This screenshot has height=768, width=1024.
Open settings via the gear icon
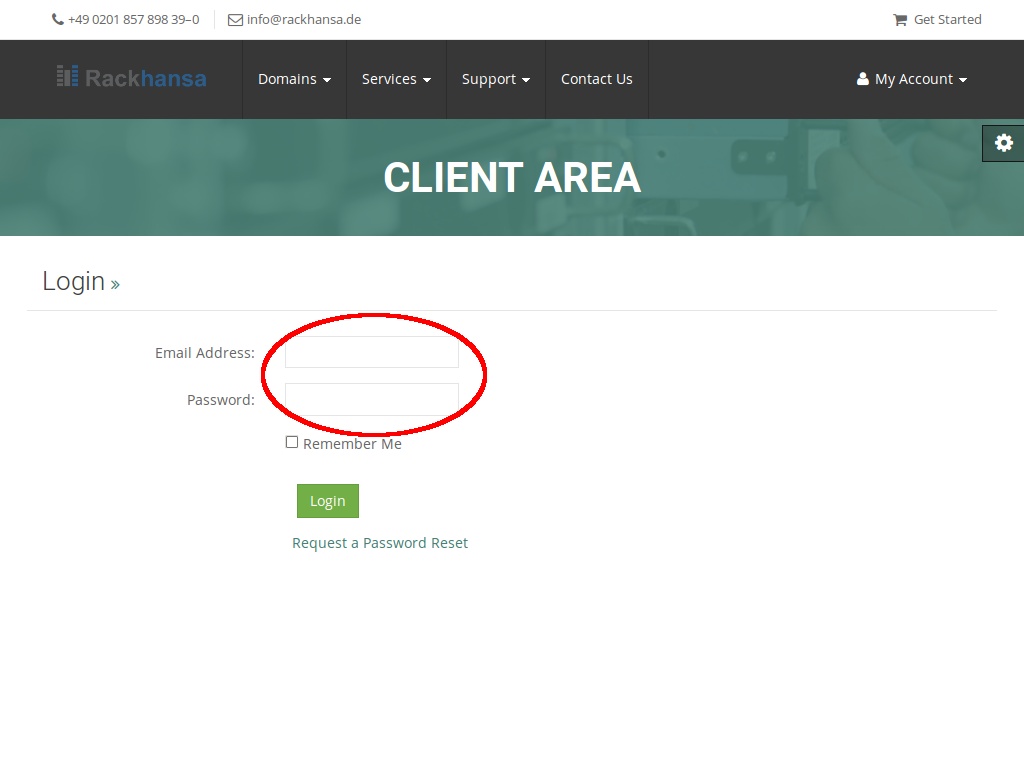(x=1004, y=143)
